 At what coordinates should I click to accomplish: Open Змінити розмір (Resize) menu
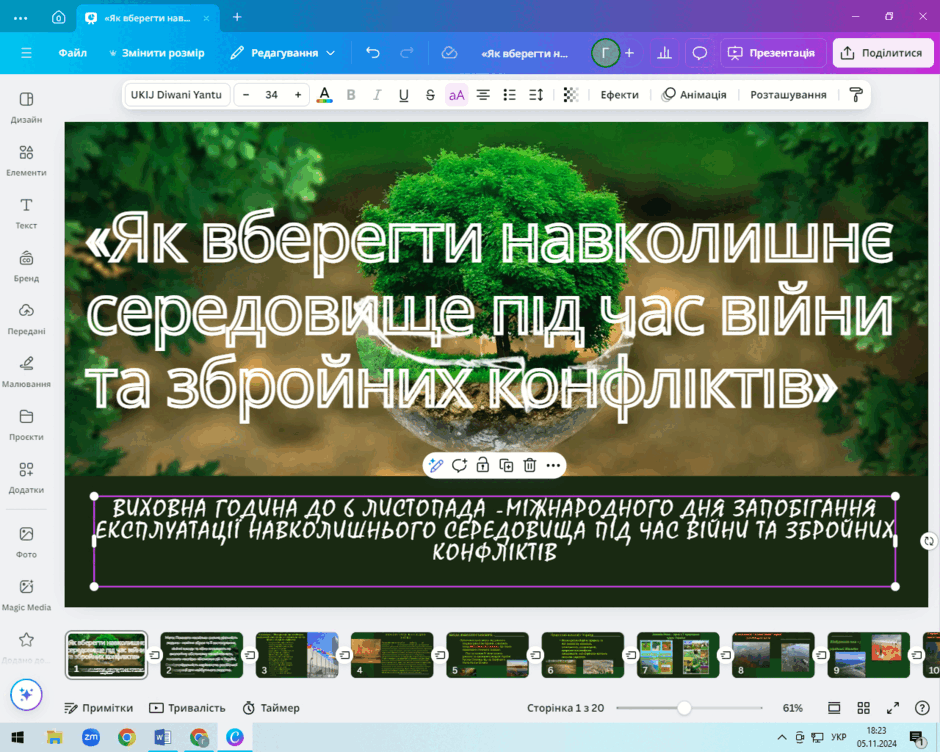(x=156, y=53)
